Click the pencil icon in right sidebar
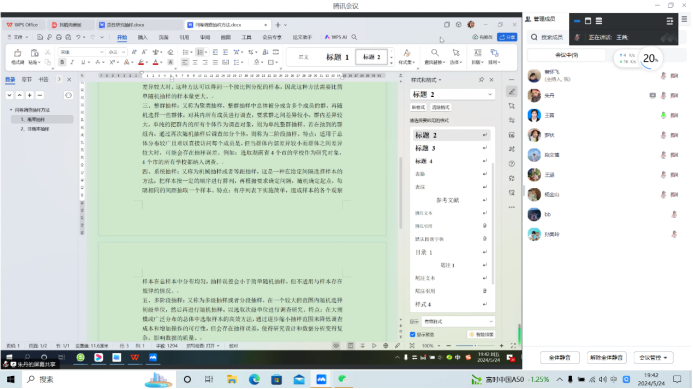Screen dimensions: 693x389 [x=512, y=92]
